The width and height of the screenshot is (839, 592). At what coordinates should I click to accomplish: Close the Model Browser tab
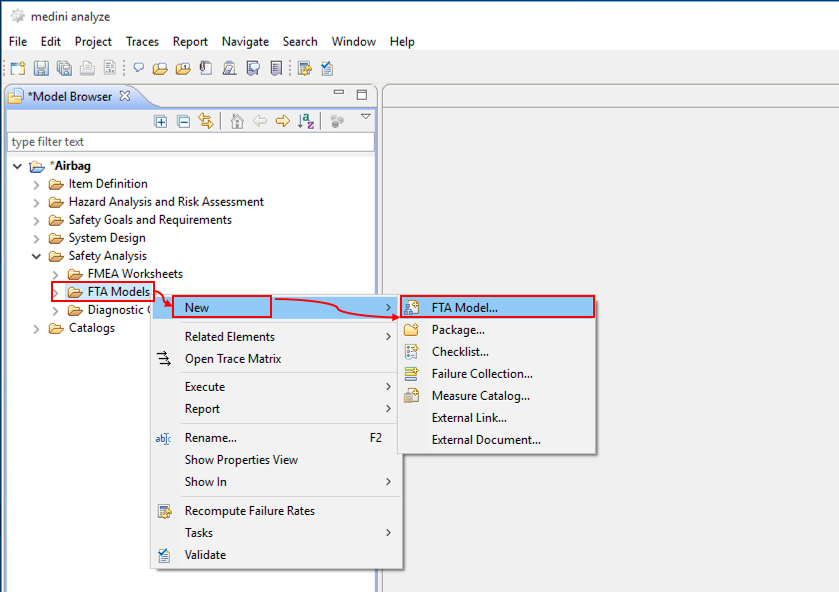[x=125, y=96]
